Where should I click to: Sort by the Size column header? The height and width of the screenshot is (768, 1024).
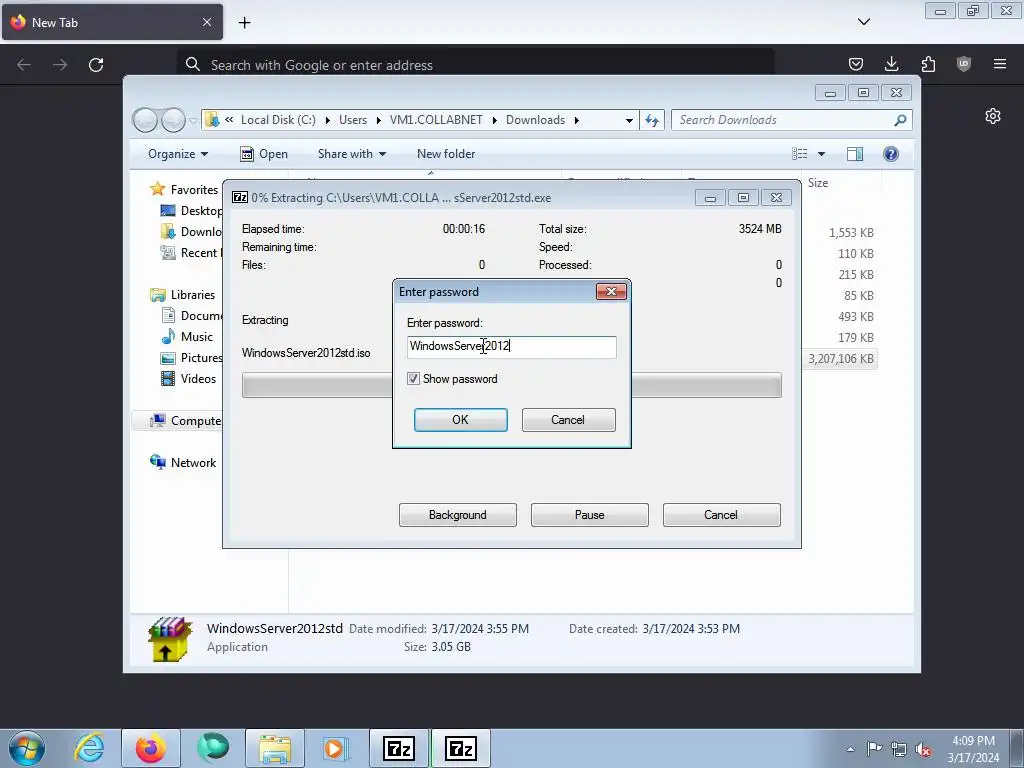[818, 183]
